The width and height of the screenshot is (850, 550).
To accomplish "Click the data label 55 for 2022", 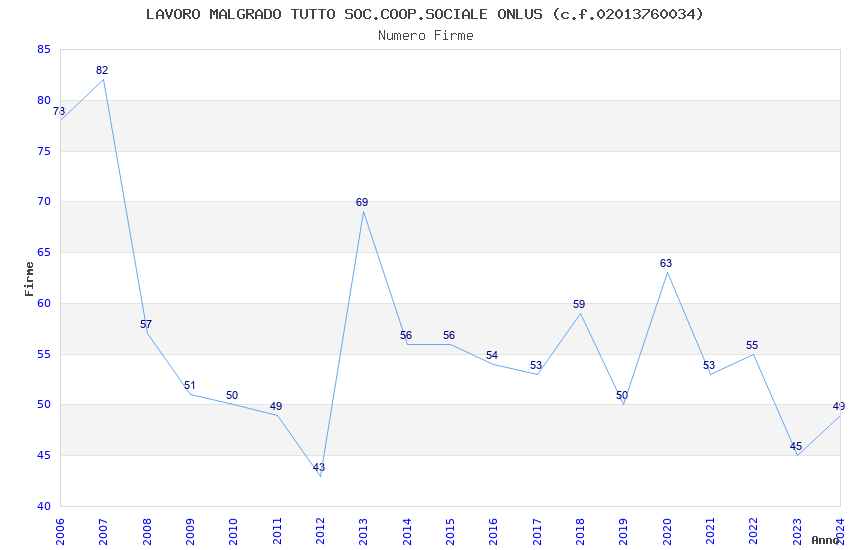I will [752, 345].
